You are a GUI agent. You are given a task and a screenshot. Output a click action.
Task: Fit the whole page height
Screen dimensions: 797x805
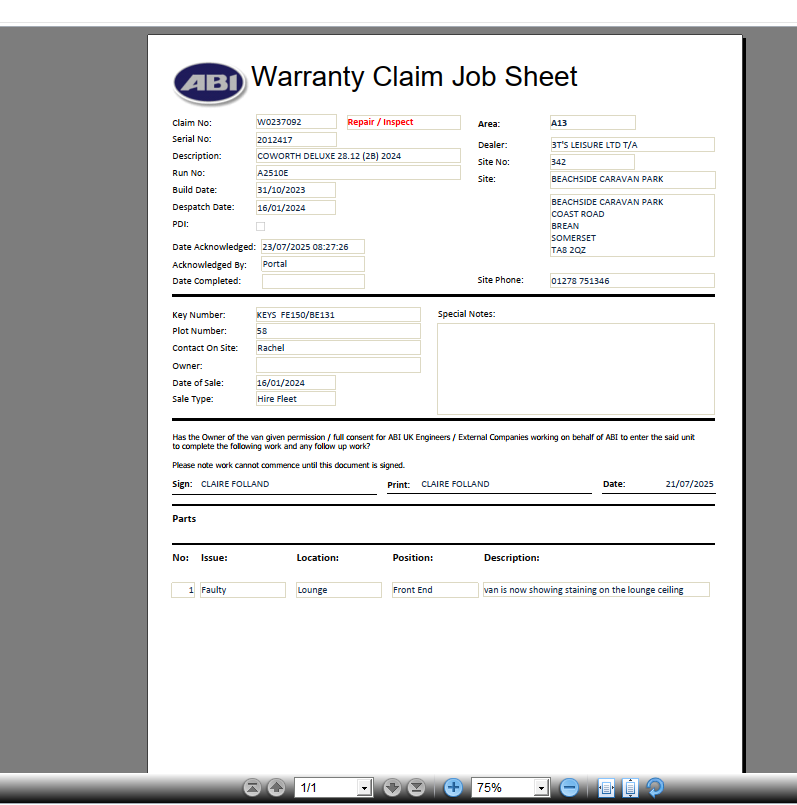click(630, 787)
